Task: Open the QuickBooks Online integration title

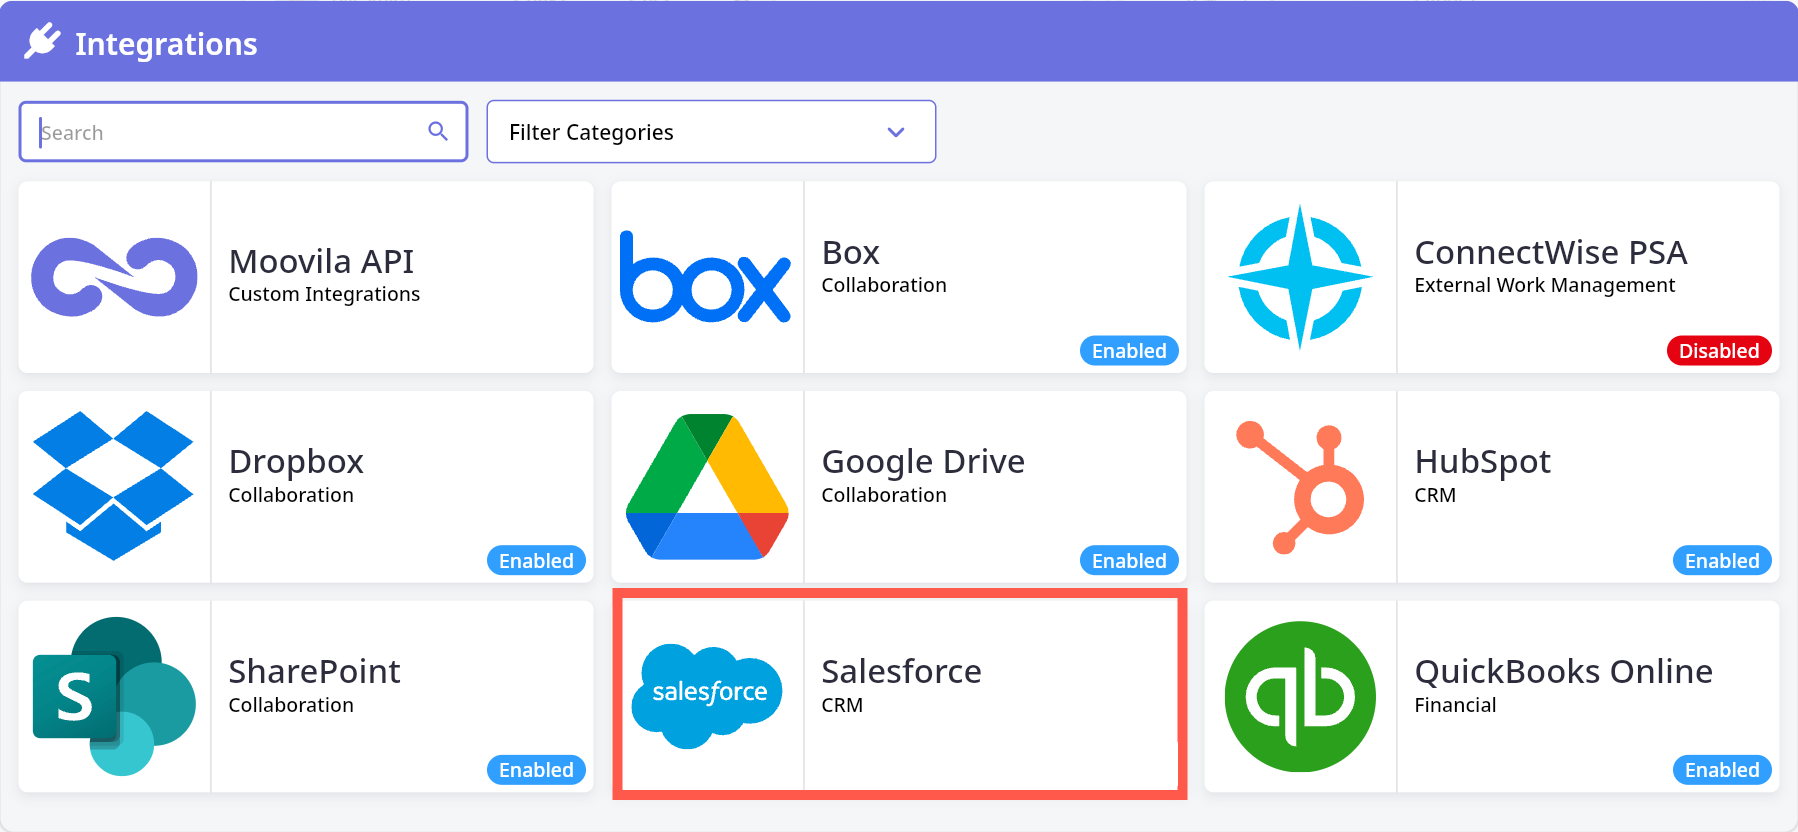Action: pyautogui.click(x=1563, y=671)
